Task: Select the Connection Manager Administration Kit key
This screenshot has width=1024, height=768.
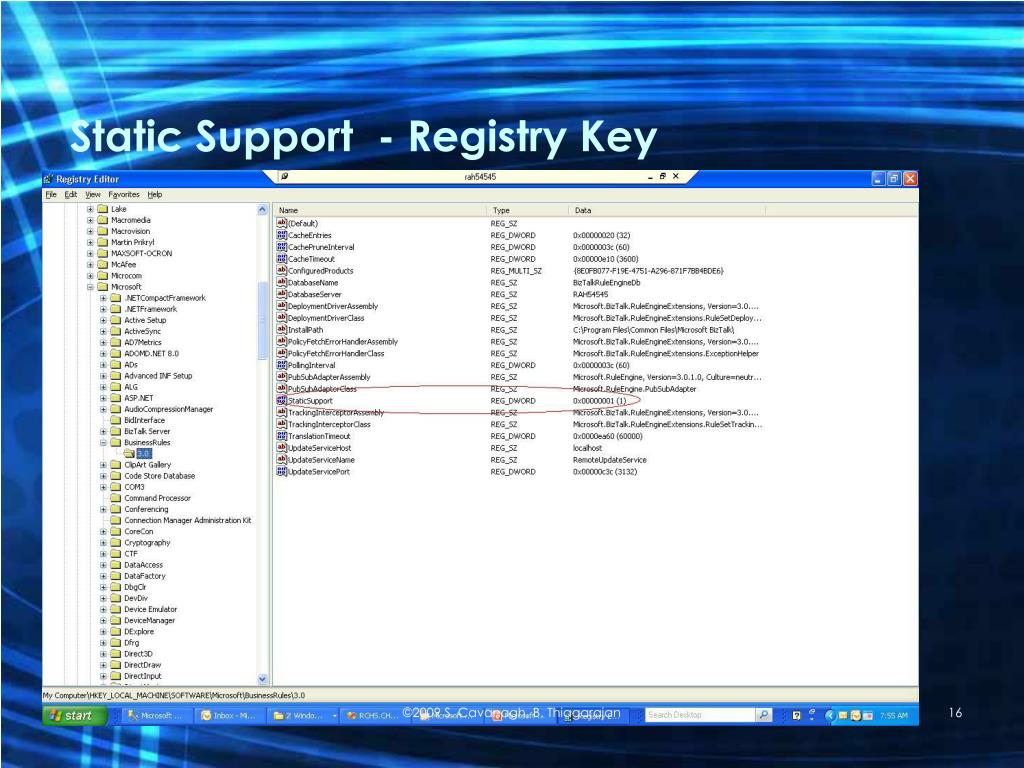Action: (187, 520)
